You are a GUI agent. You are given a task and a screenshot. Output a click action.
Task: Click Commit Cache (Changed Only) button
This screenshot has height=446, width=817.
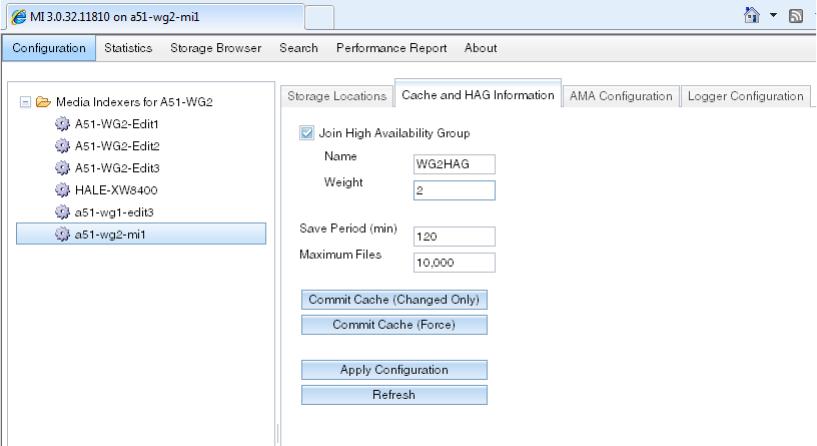394,300
